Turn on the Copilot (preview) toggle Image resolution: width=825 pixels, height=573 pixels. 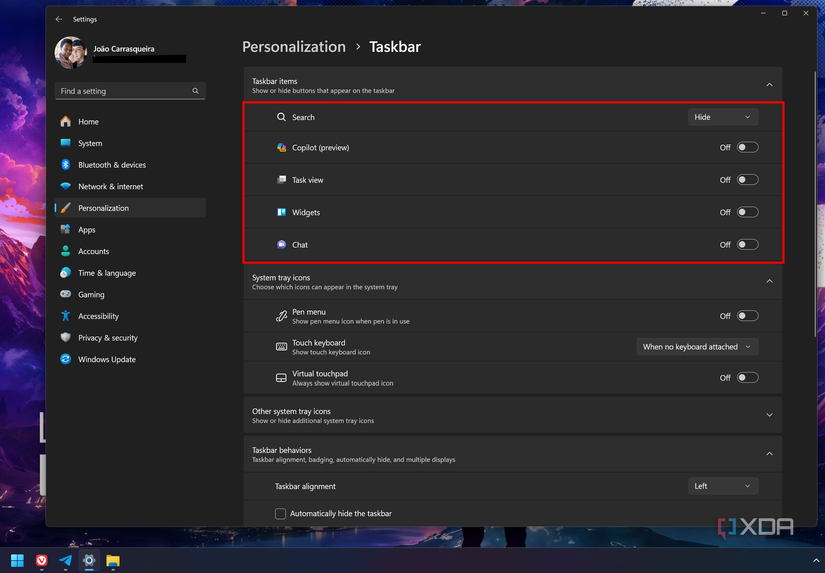pos(747,147)
